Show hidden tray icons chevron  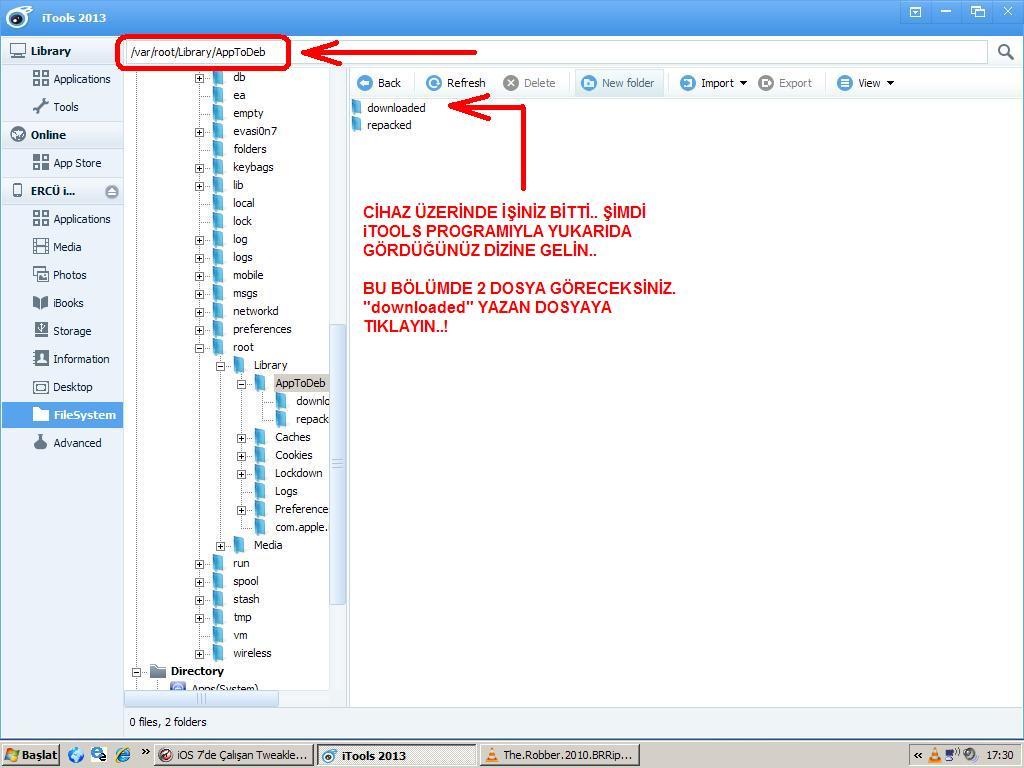click(x=918, y=756)
